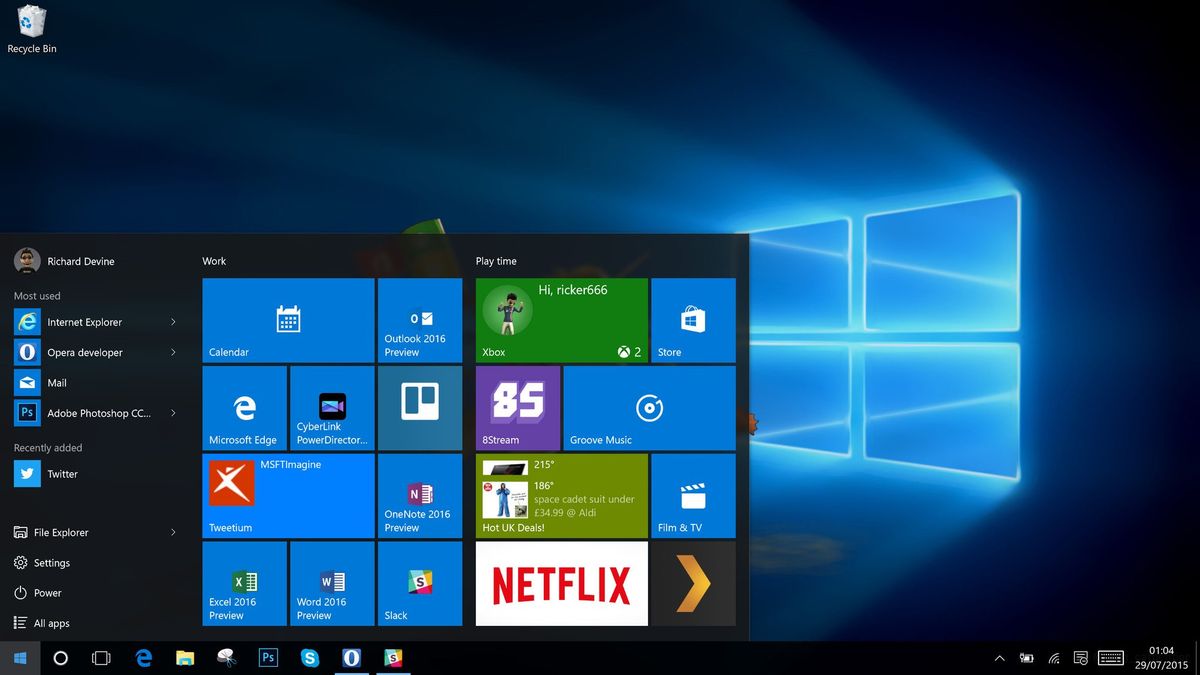Open the Action Center tray icon
The width and height of the screenshot is (1200, 675).
click(1080, 658)
